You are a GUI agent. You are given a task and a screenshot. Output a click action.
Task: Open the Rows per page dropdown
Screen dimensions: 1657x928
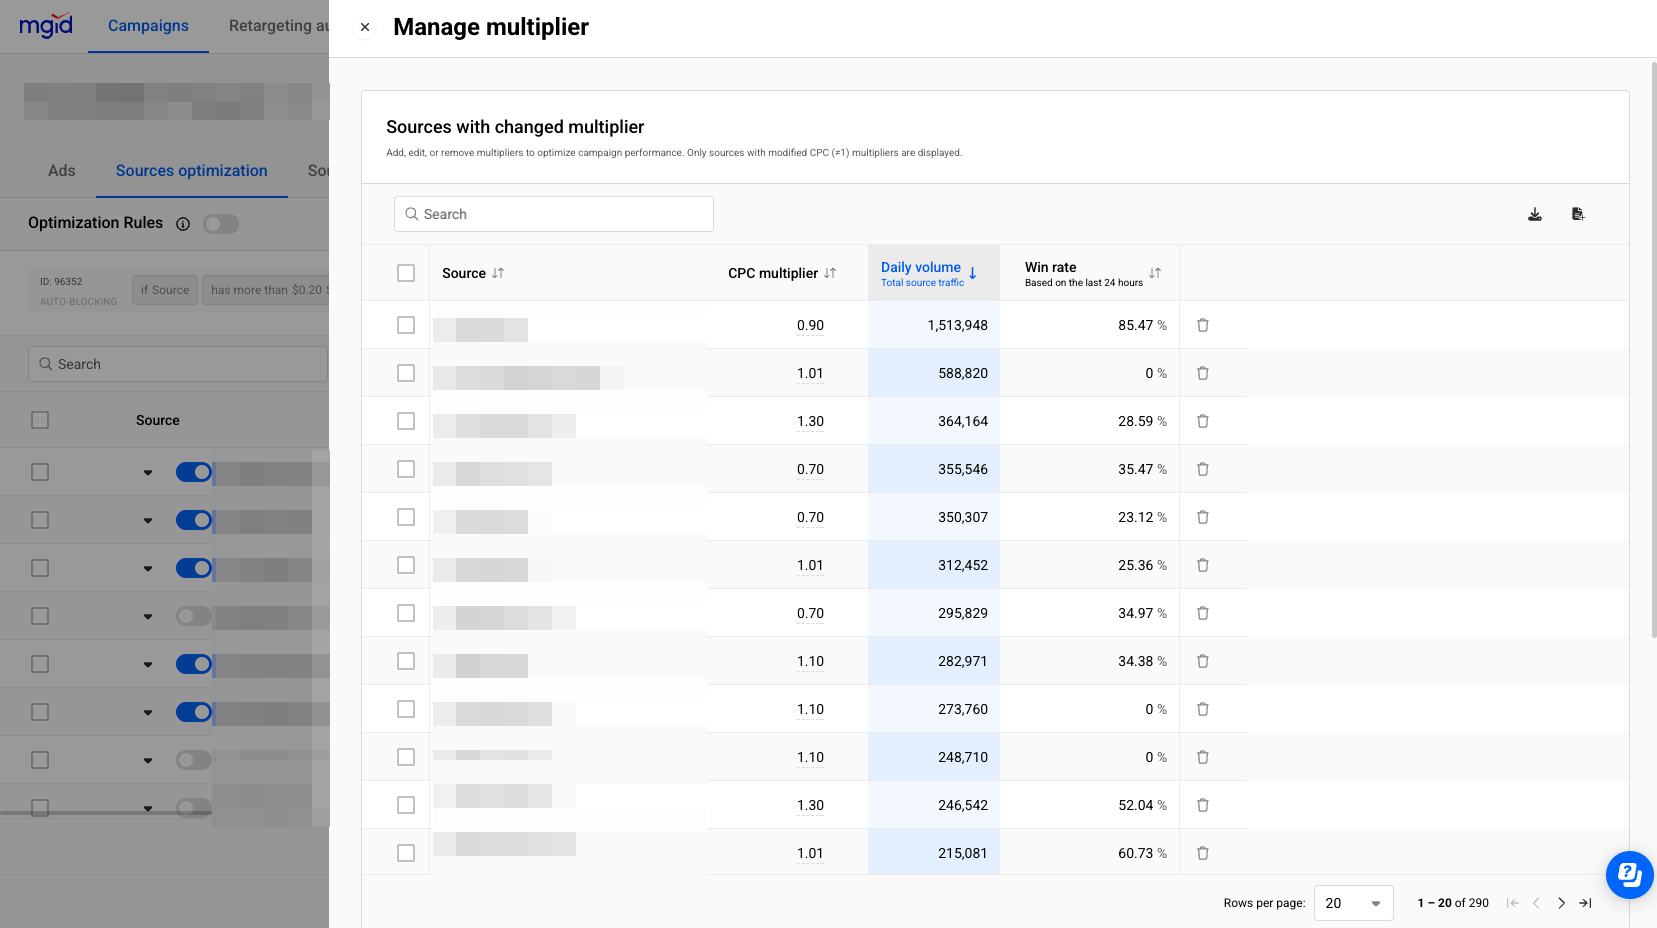pos(1352,903)
